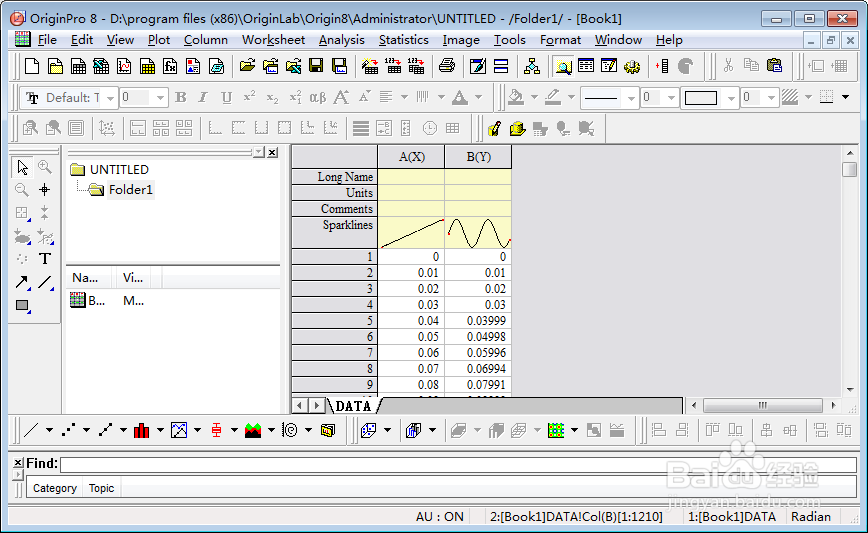Image resolution: width=868 pixels, height=533 pixels.
Task: Select the DATA worksheet tab
Action: click(x=353, y=406)
